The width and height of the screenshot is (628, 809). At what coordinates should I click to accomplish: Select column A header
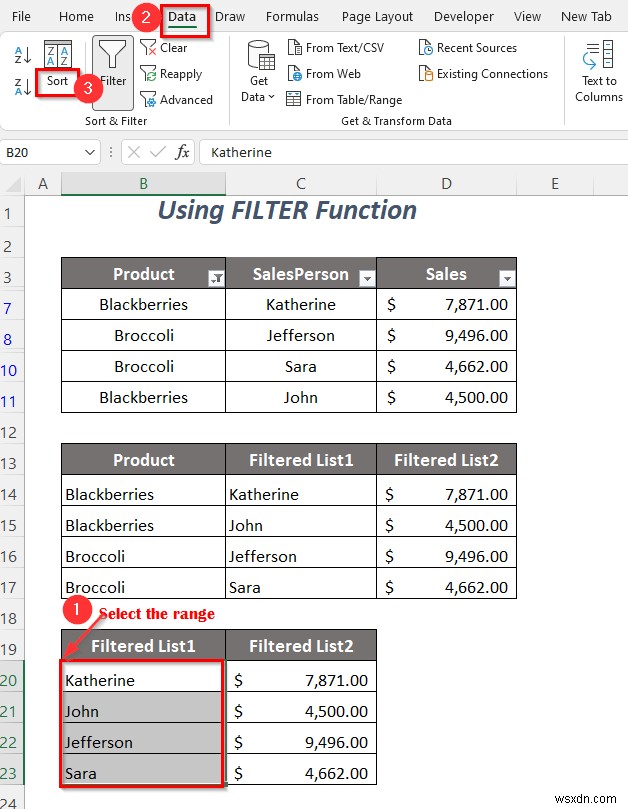[x=43, y=184]
